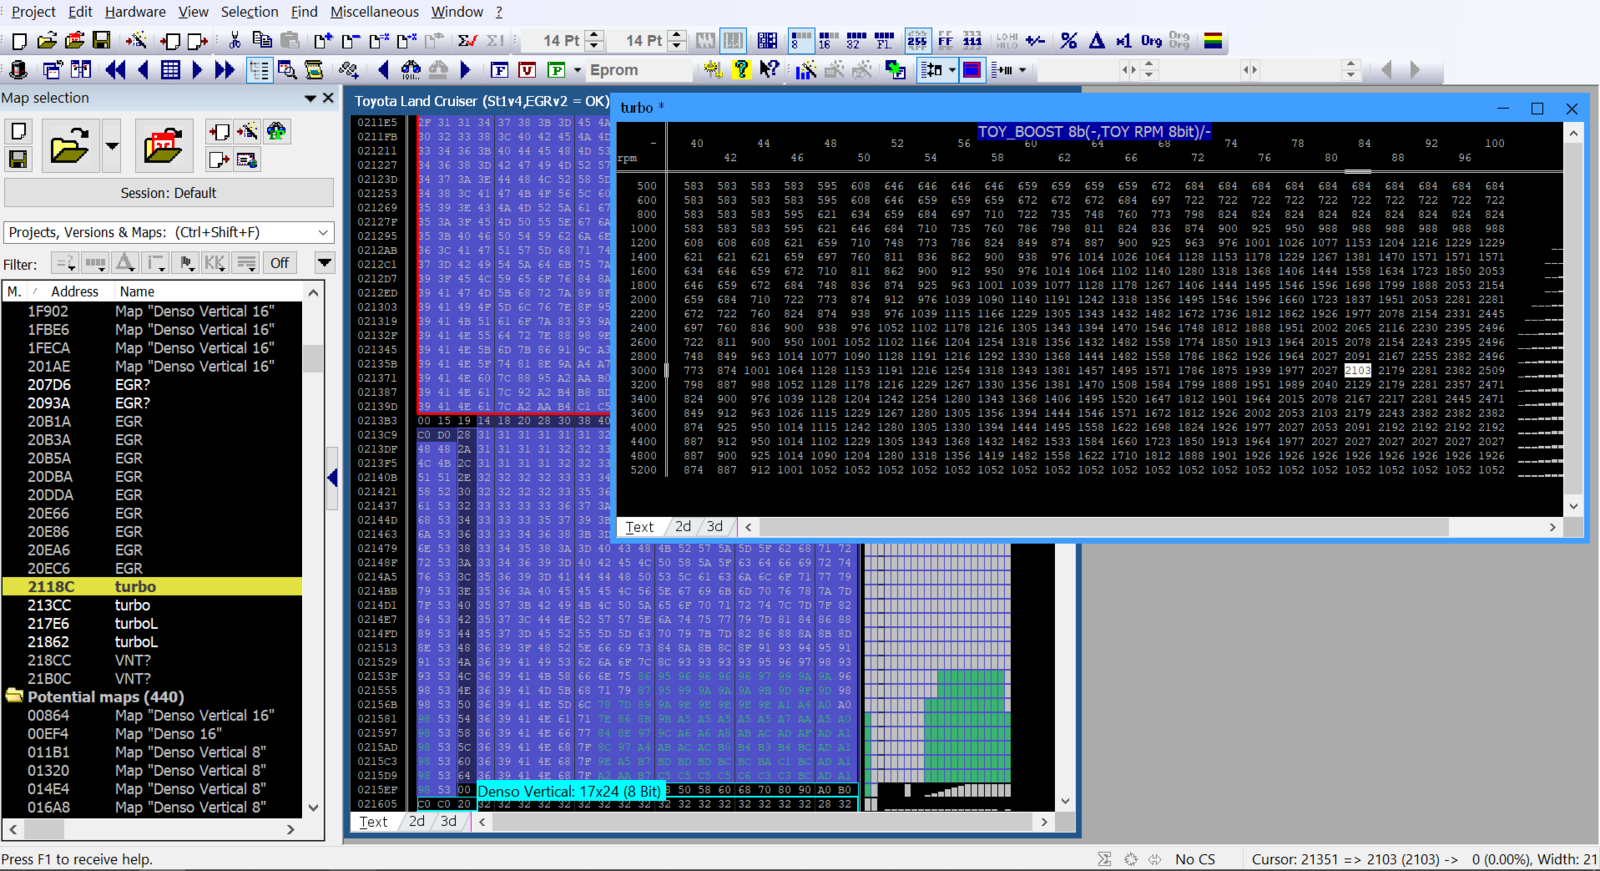Viewport: 1600px width, 871px height.
Task: Click the Session: Default button
Action: [x=168, y=193]
